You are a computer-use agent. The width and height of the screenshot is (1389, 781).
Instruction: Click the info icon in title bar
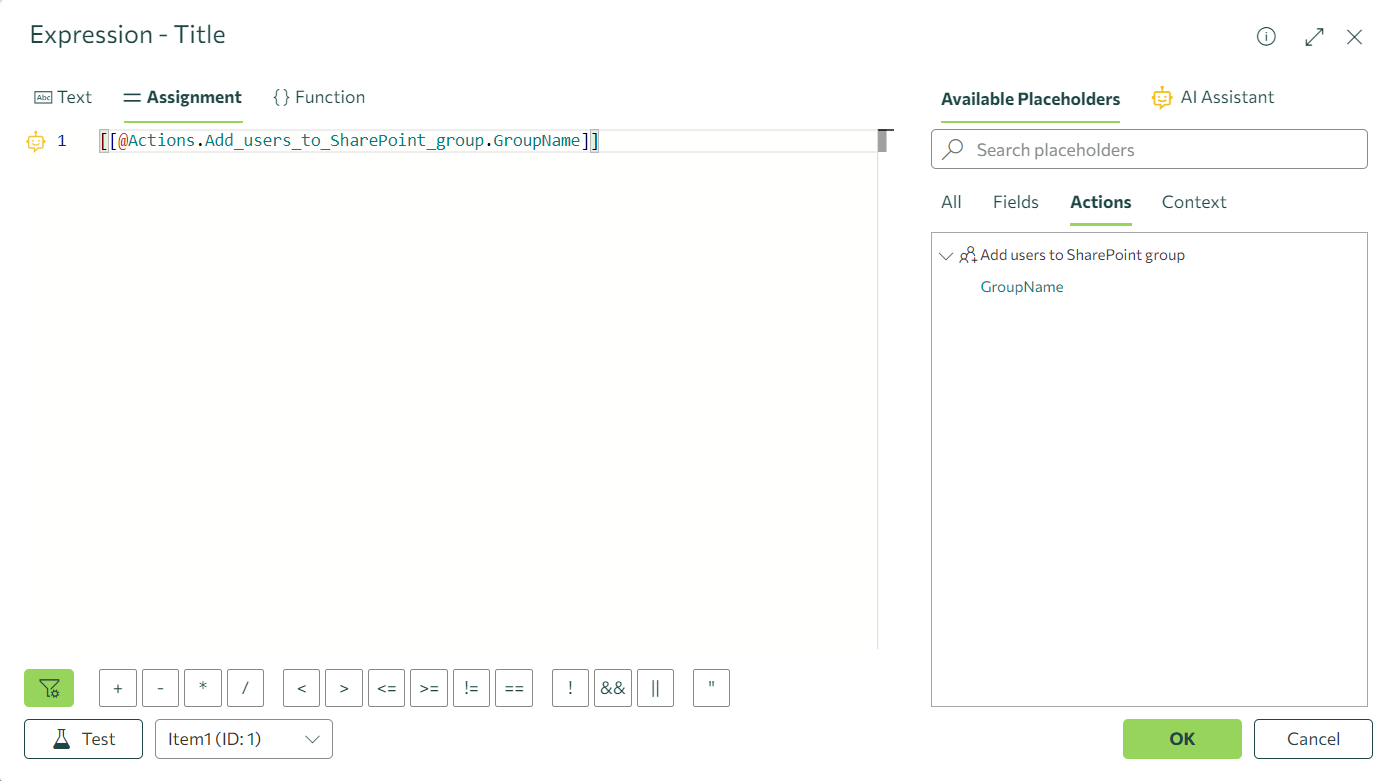point(1266,37)
